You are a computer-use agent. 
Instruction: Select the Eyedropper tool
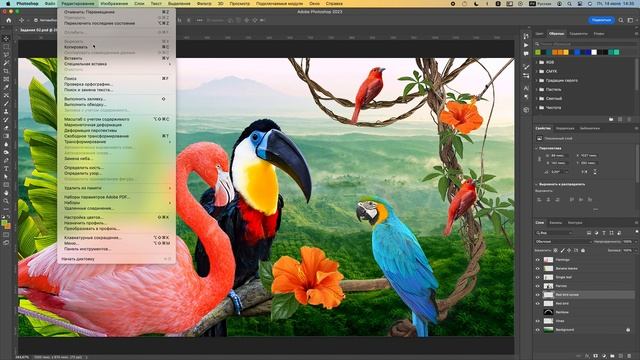[x=6, y=87]
